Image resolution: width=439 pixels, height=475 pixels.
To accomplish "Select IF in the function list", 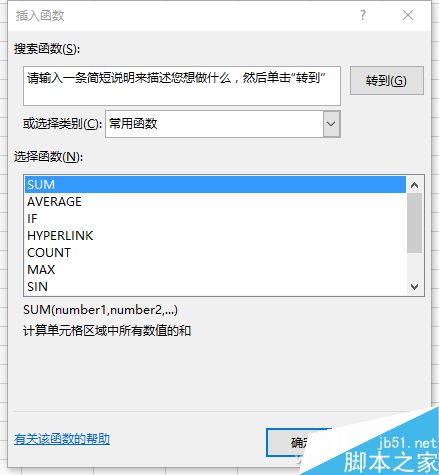I will pos(215,219).
